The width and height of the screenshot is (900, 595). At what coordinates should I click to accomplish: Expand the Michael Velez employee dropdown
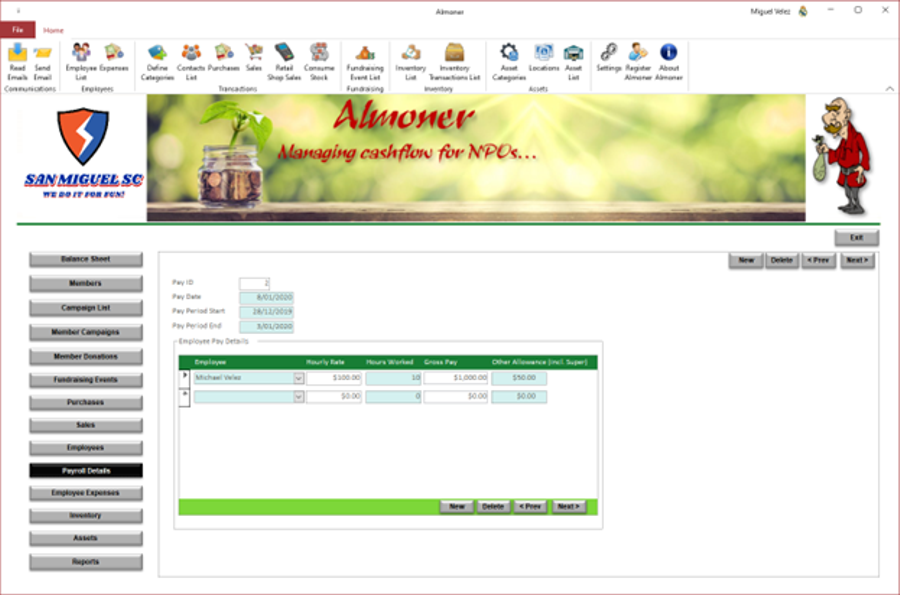pyautogui.click(x=298, y=378)
